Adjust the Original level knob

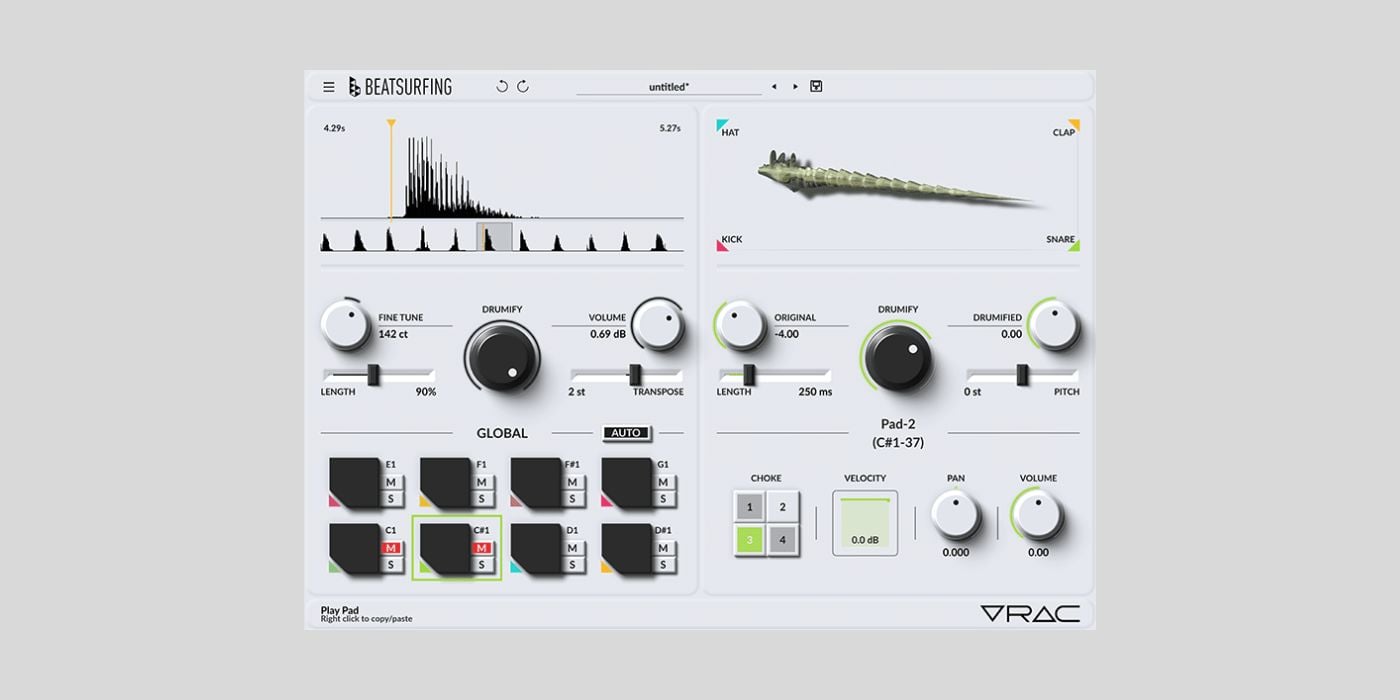tap(741, 326)
